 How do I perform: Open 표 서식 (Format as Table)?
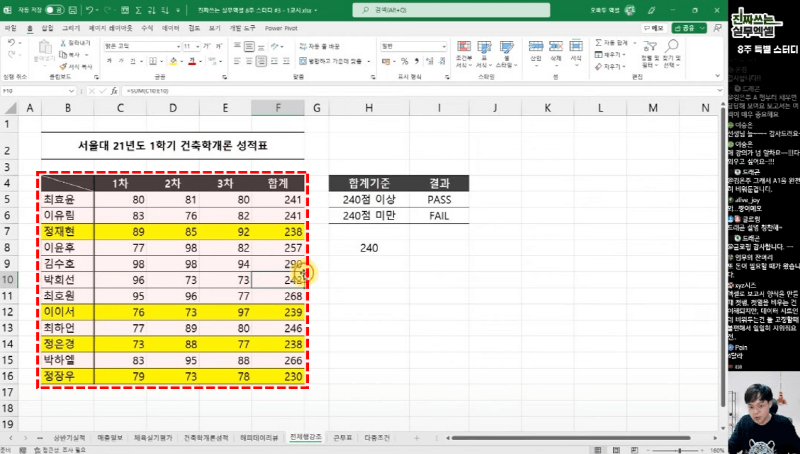484,54
